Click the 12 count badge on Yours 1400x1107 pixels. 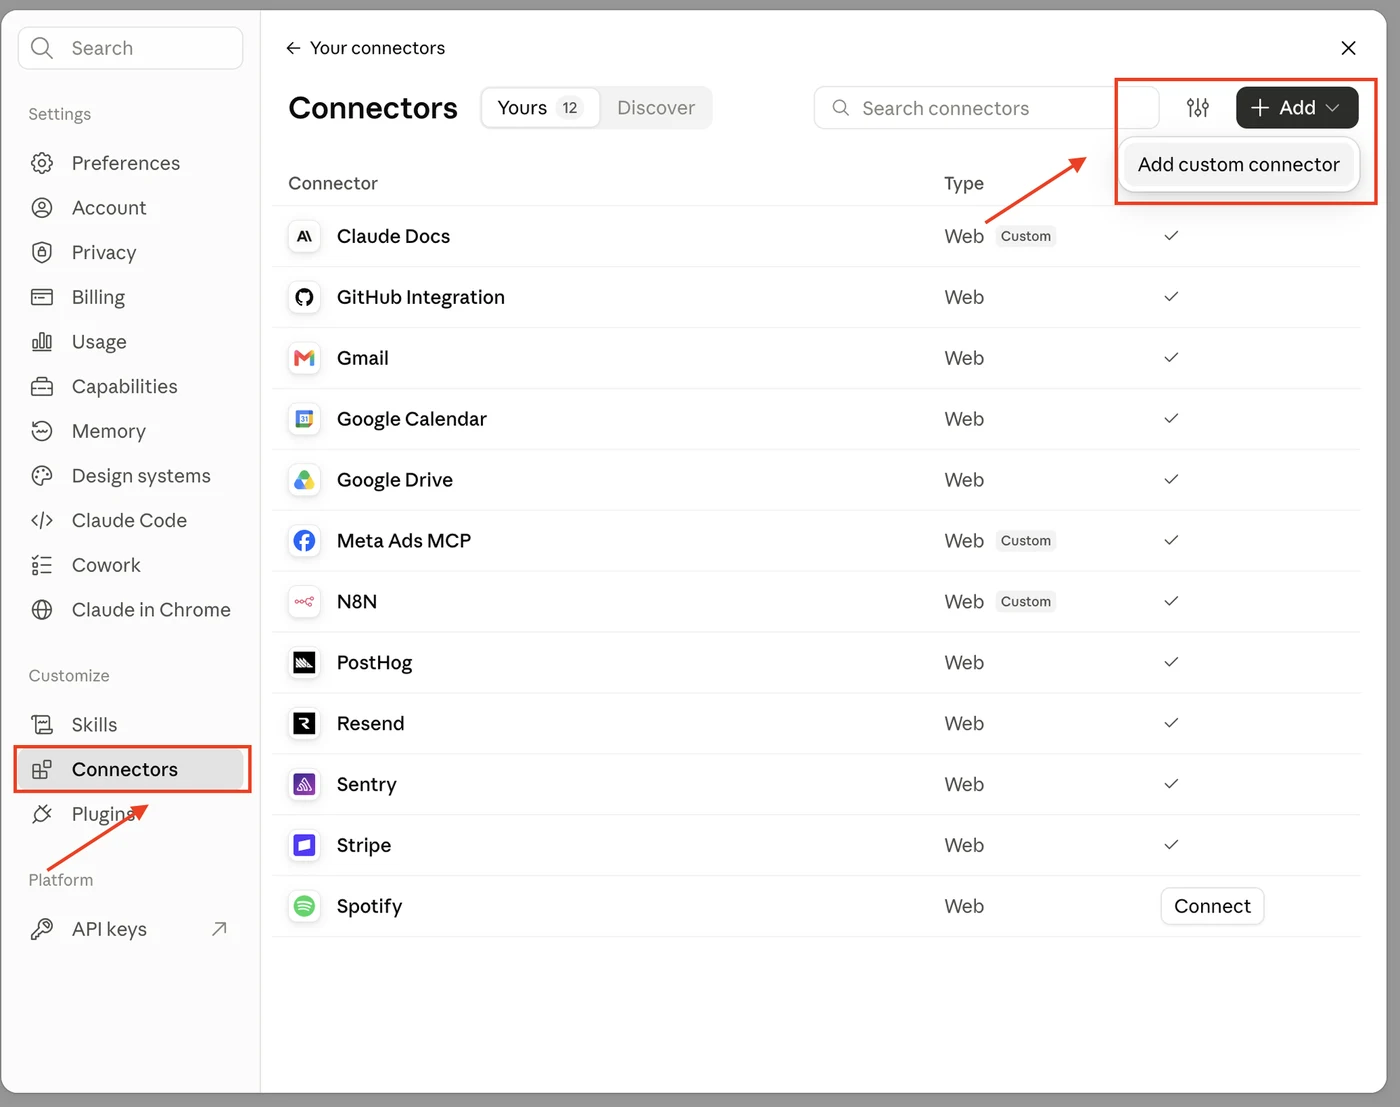coord(570,108)
